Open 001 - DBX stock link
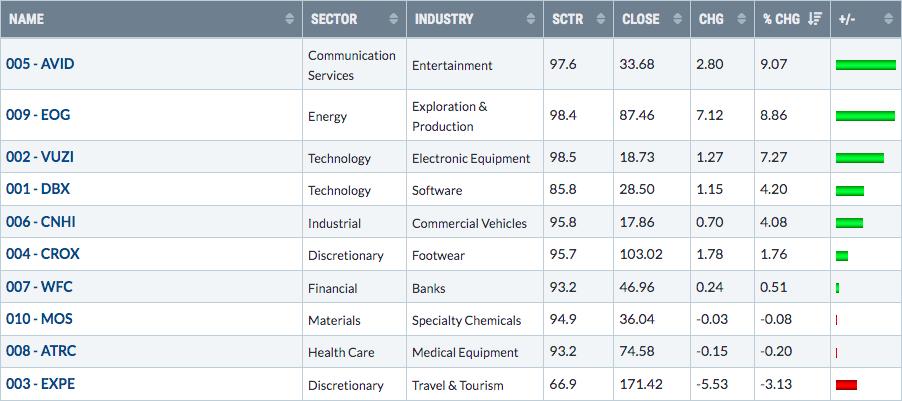The height and width of the screenshot is (401, 902). point(38,189)
